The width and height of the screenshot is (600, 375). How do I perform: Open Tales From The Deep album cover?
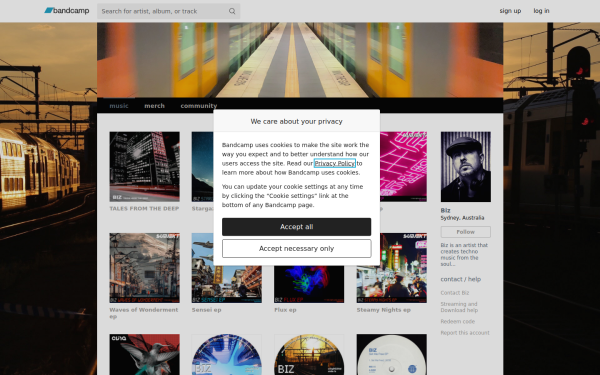pyautogui.click(x=144, y=167)
